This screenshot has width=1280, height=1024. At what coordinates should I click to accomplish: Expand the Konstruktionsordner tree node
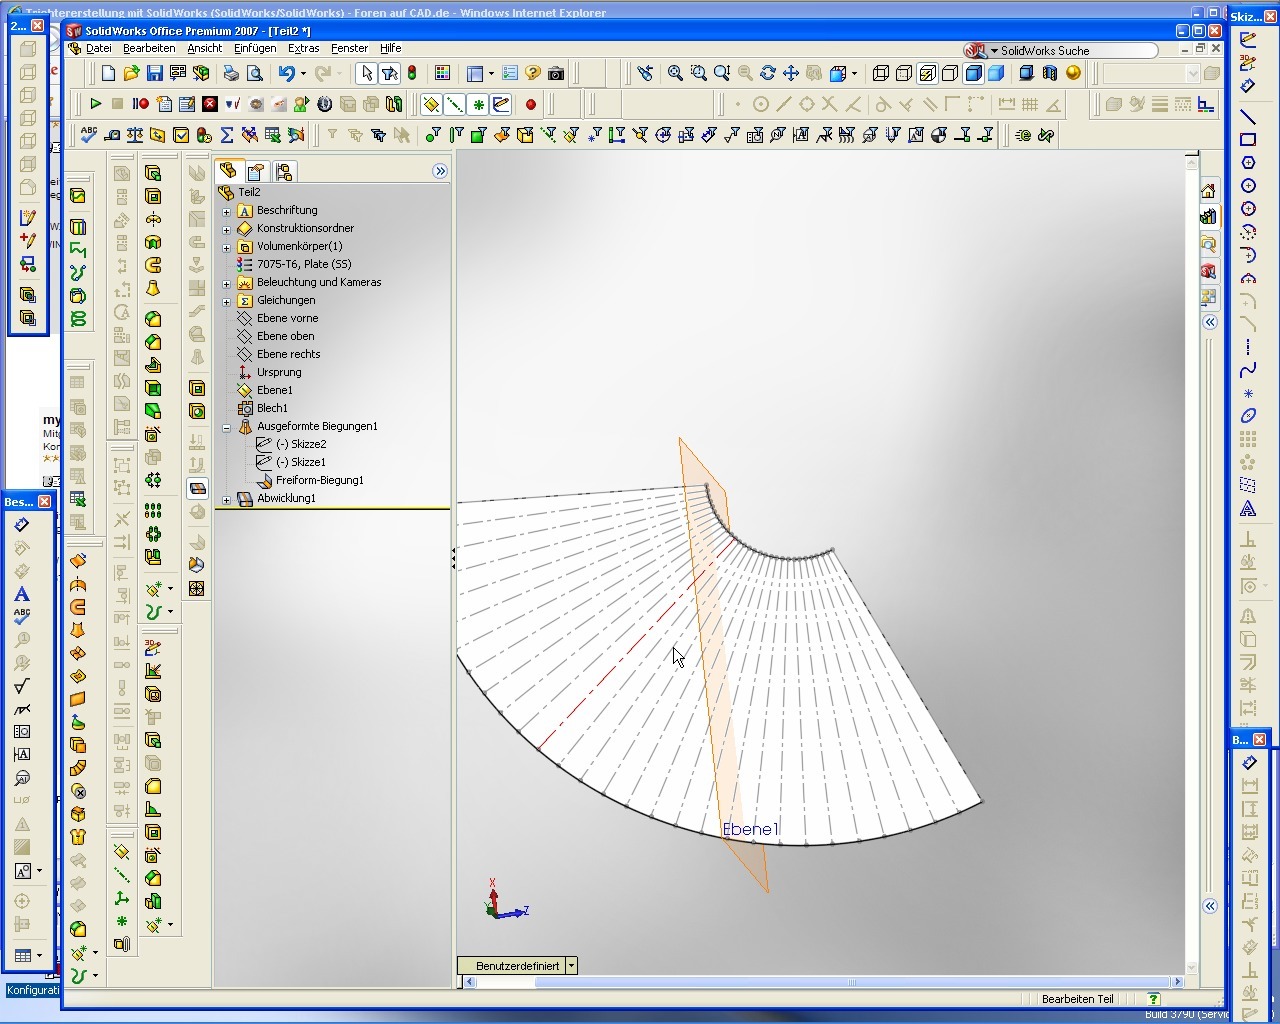tap(226, 229)
